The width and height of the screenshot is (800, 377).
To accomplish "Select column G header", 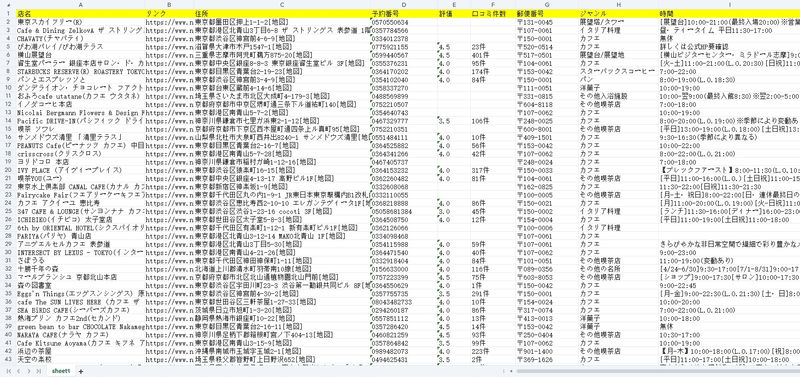I will coord(547,5).
